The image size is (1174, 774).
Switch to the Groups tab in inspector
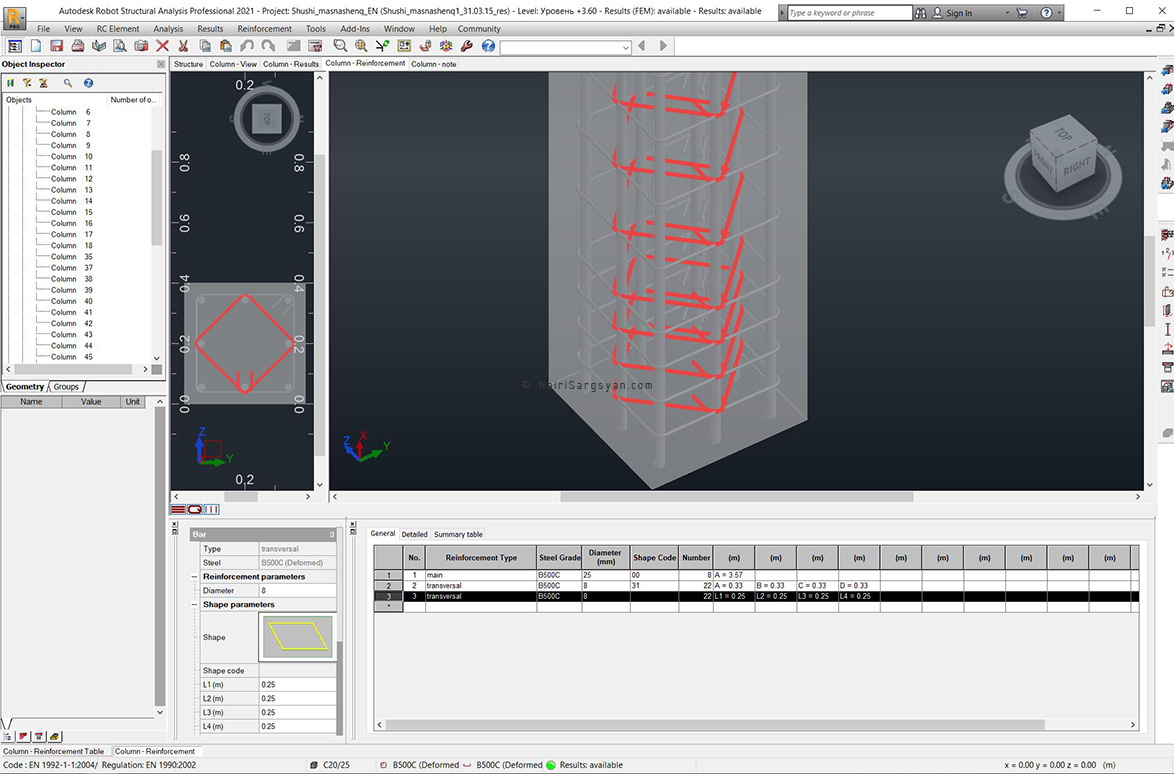(66, 387)
